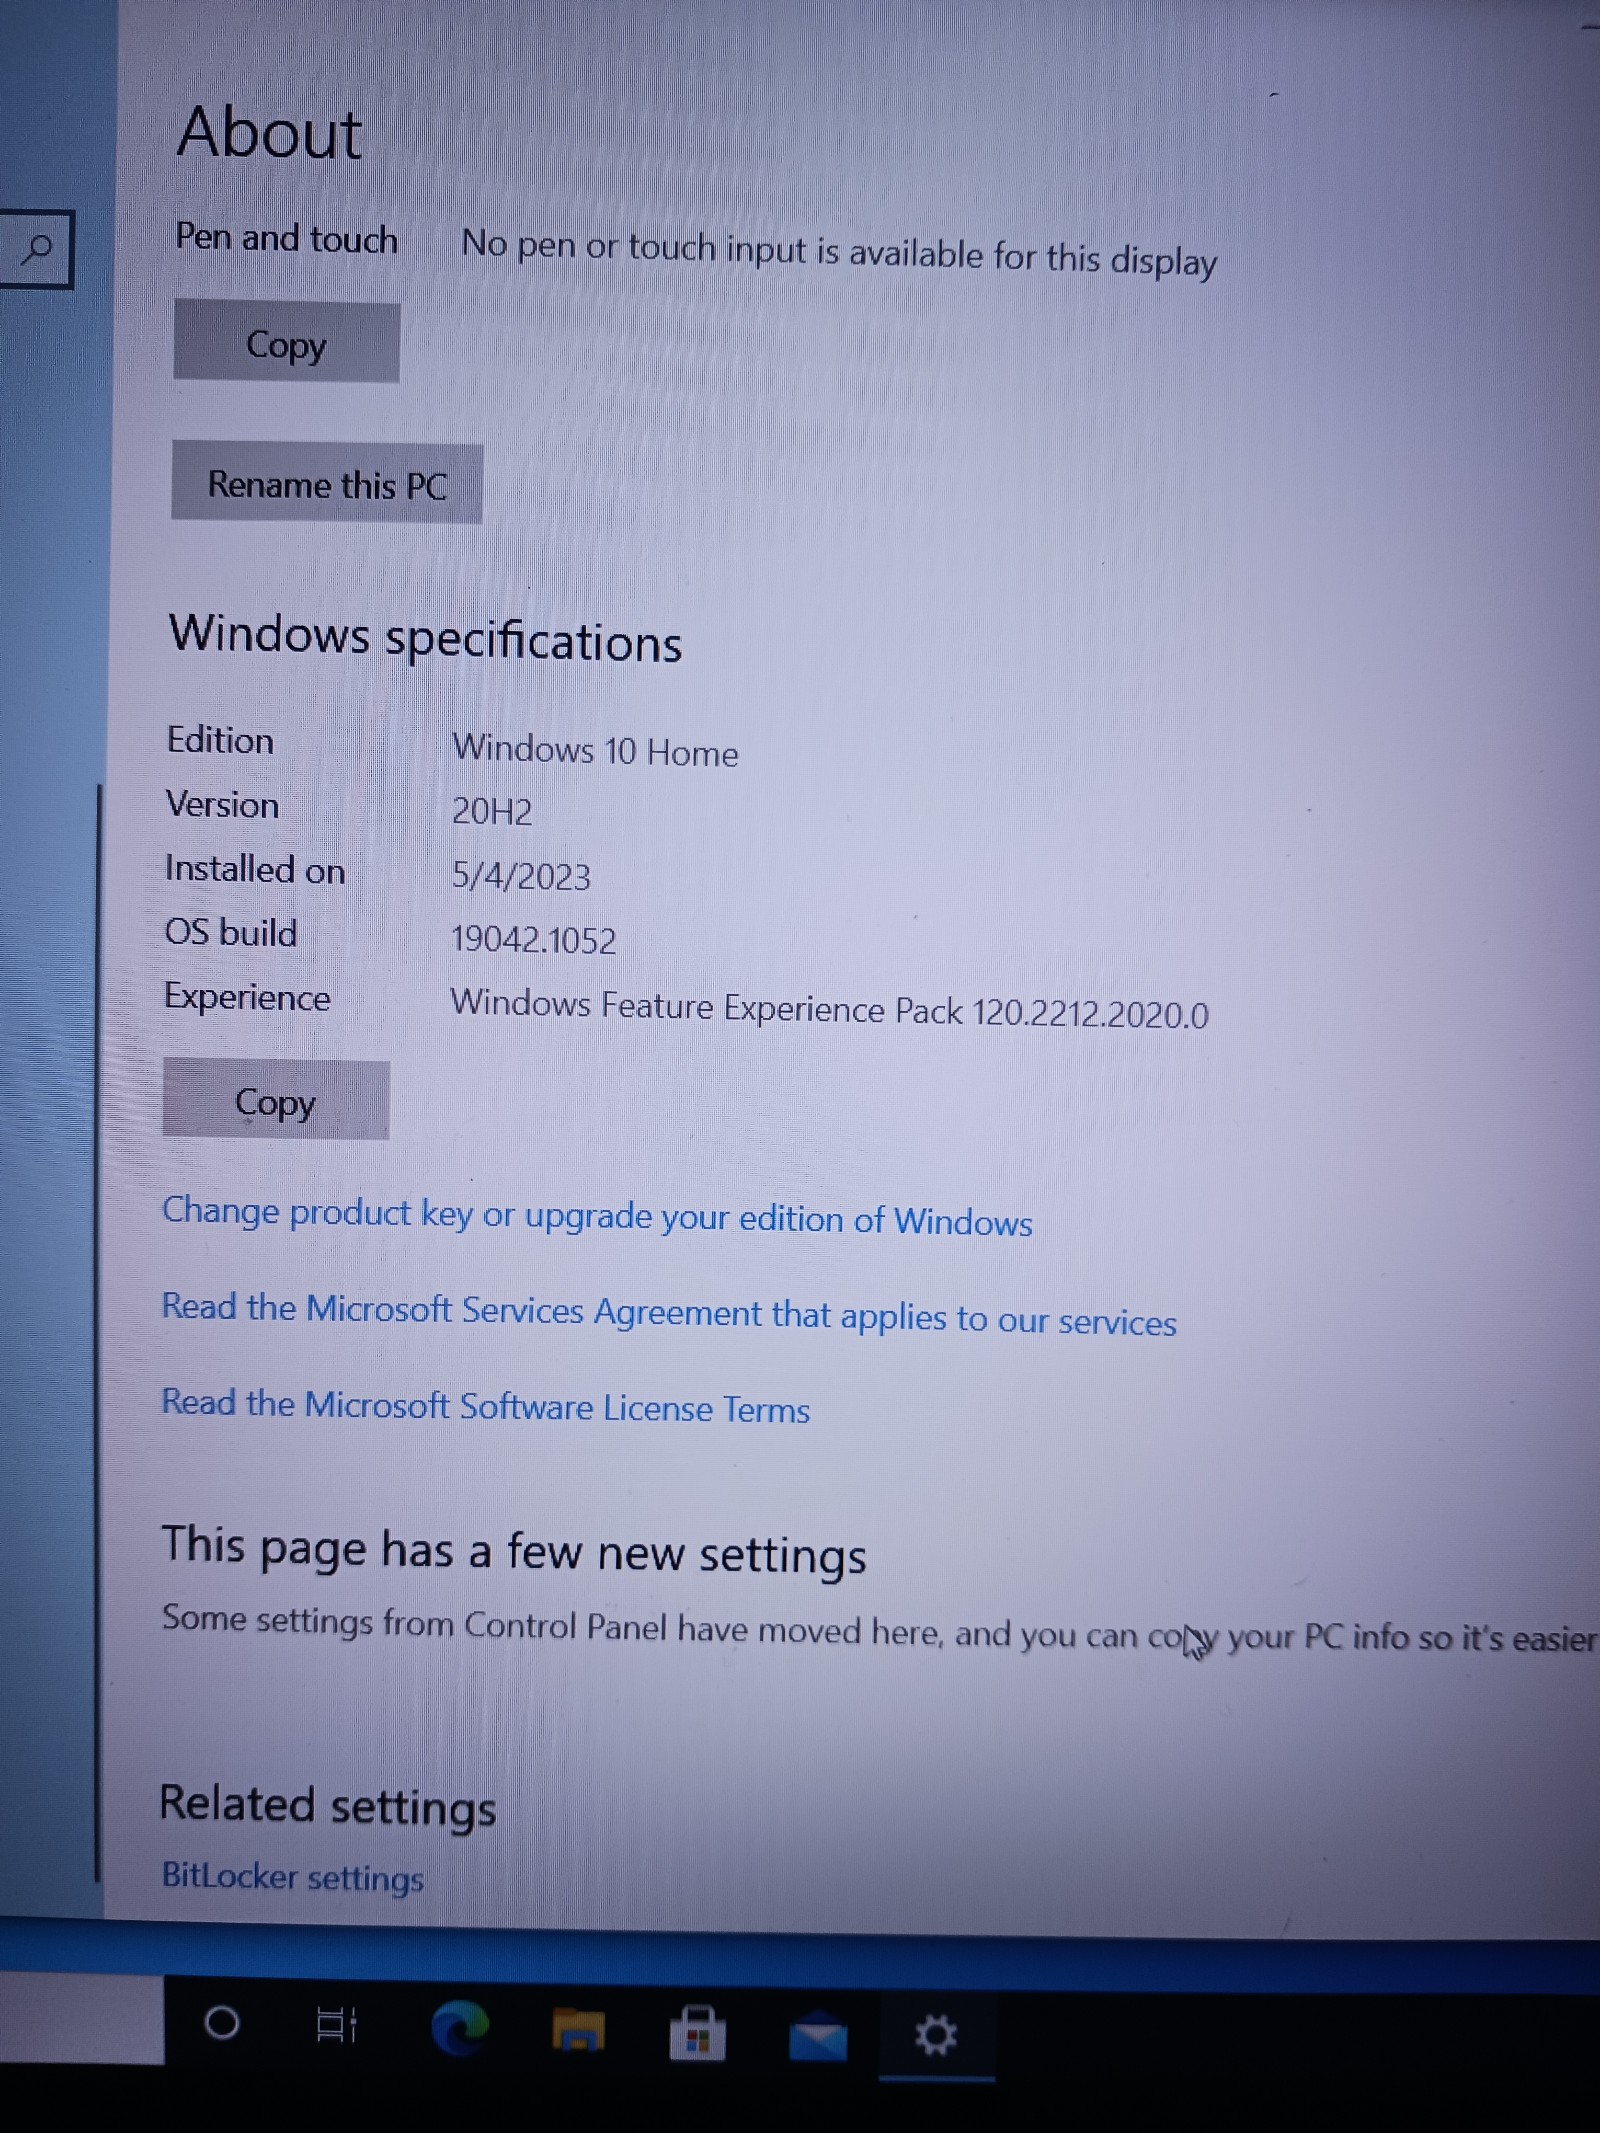The height and width of the screenshot is (2133, 1600).
Task: Copy device specifications with upper Copy button
Action: (x=287, y=343)
